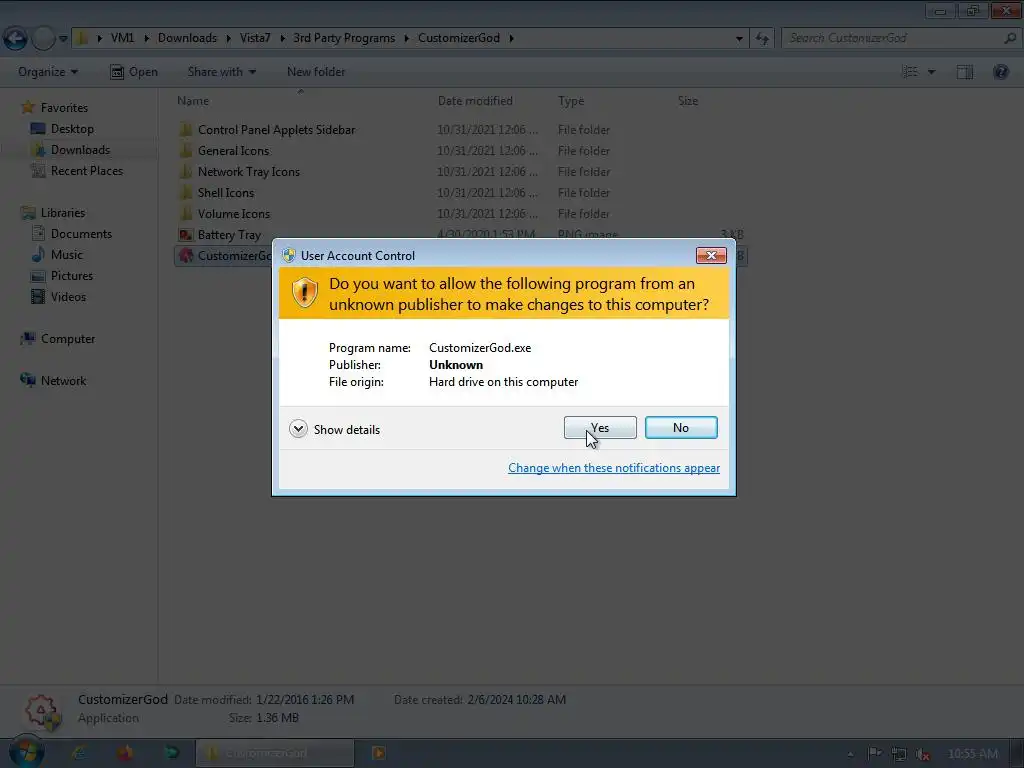Select the Music library

pyautogui.click(x=57, y=255)
